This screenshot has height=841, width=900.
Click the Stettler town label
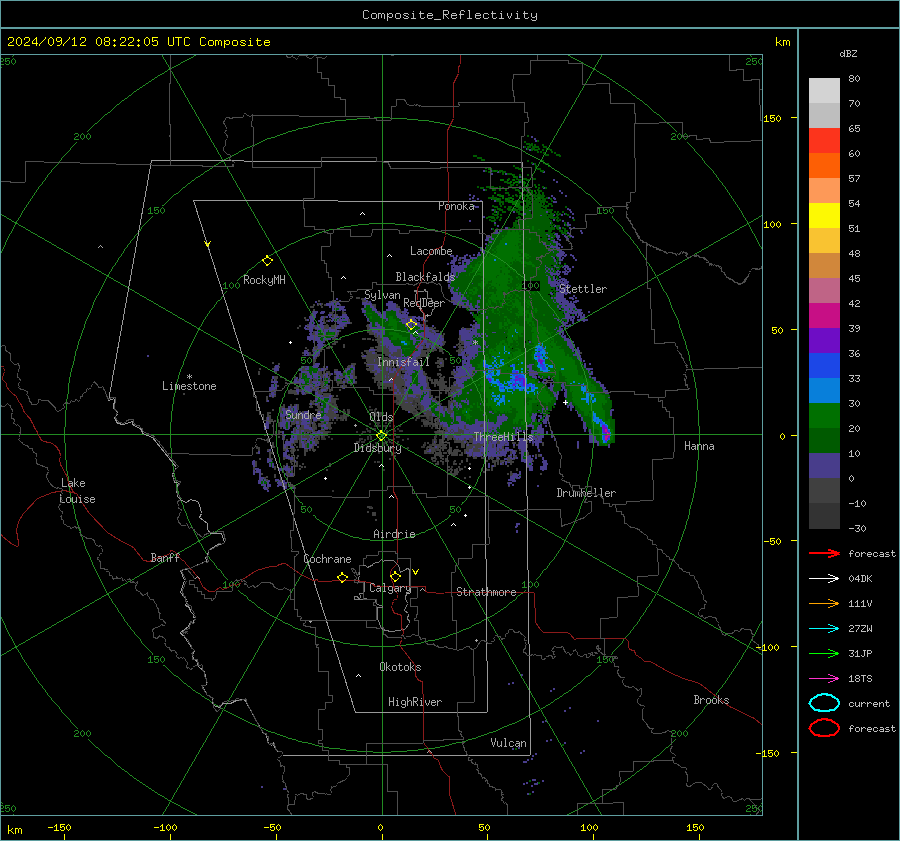pyautogui.click(x=583, y=289)
